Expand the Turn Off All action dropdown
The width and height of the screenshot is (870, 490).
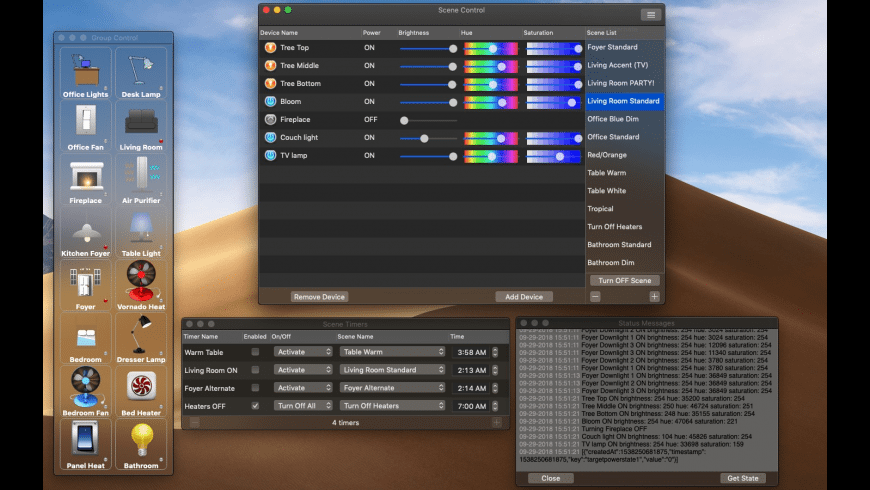coord(303,406)
